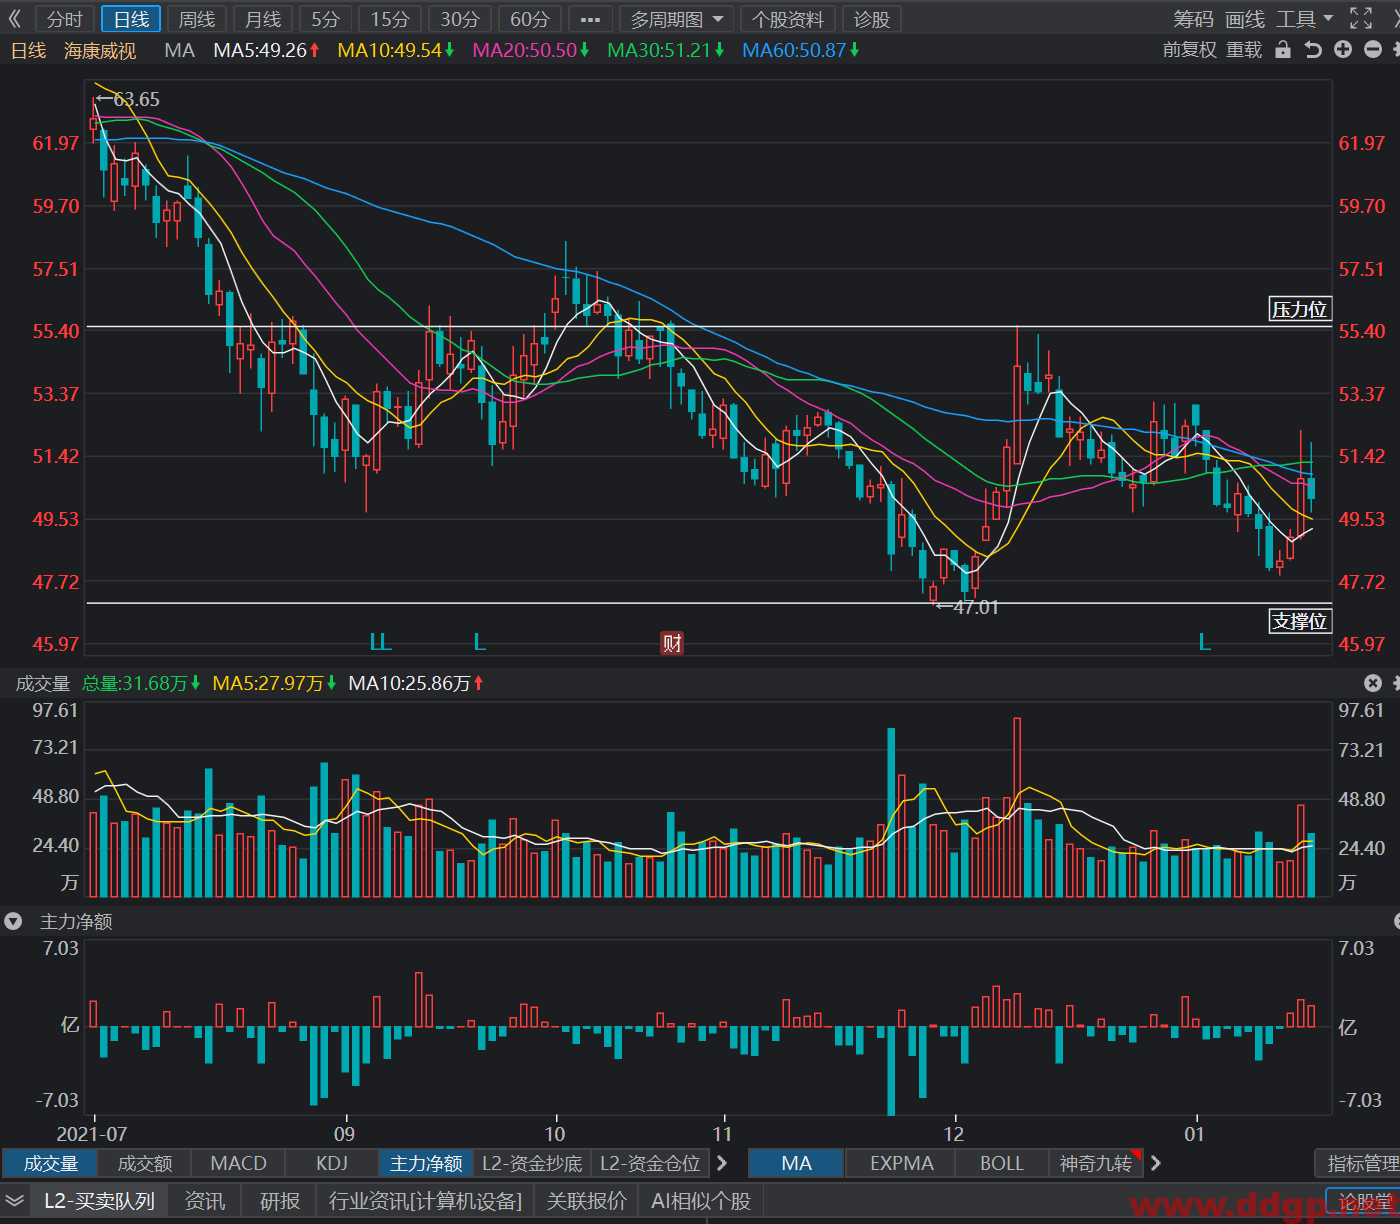
Task: Click the 压力位 resistance line label
Action: [x=1299, y=309]
